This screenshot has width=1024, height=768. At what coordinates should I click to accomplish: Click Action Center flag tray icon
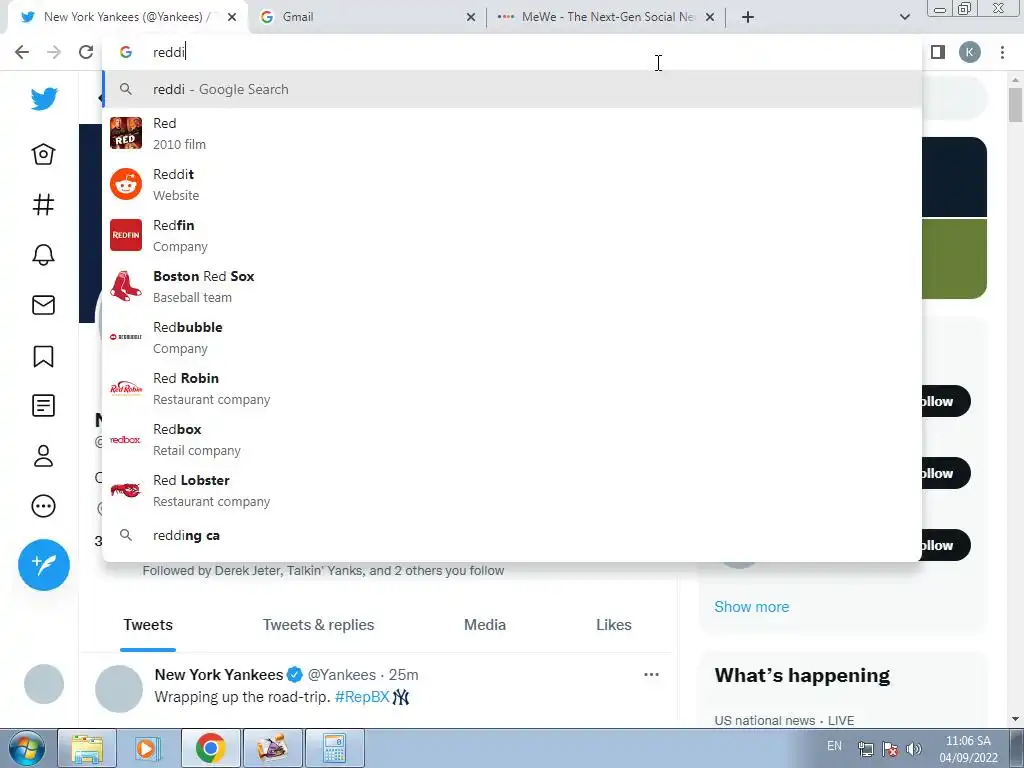pos(889,749)
